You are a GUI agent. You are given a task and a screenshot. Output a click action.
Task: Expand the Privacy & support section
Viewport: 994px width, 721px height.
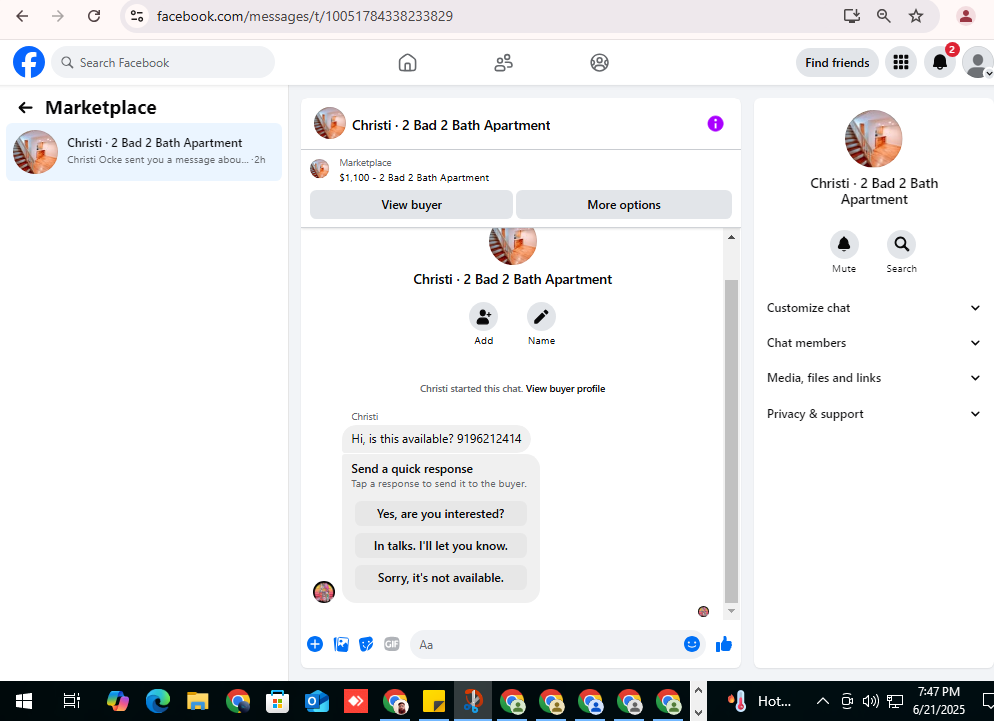tap(874, 413)
